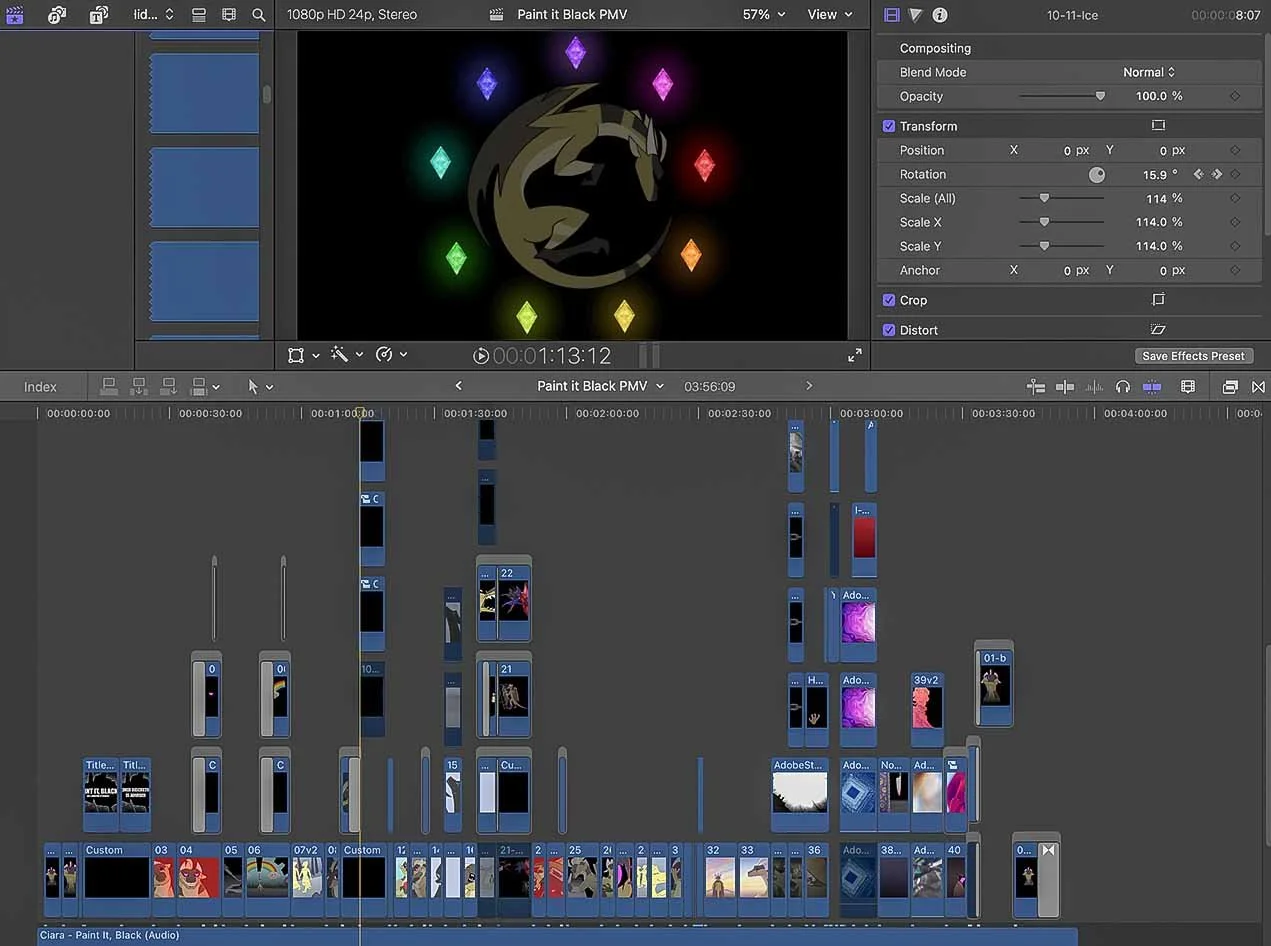Go forward in timeline history

809,386
